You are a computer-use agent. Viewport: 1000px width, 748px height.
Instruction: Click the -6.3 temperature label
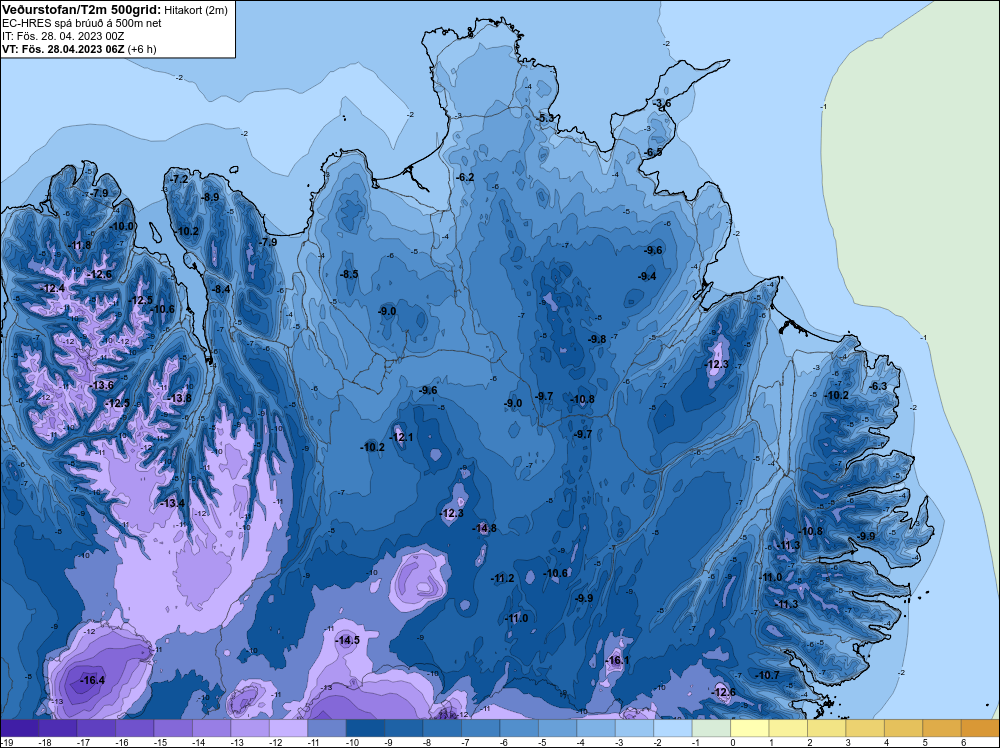click(x=878, y=386)
